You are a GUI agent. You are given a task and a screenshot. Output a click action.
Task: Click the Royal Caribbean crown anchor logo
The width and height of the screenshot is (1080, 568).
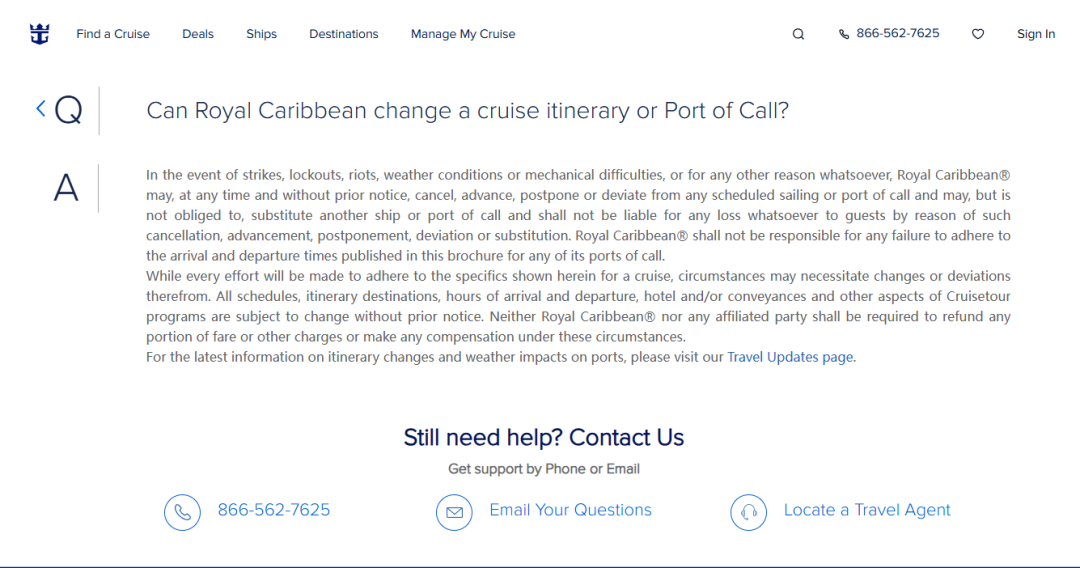point(39,34)
